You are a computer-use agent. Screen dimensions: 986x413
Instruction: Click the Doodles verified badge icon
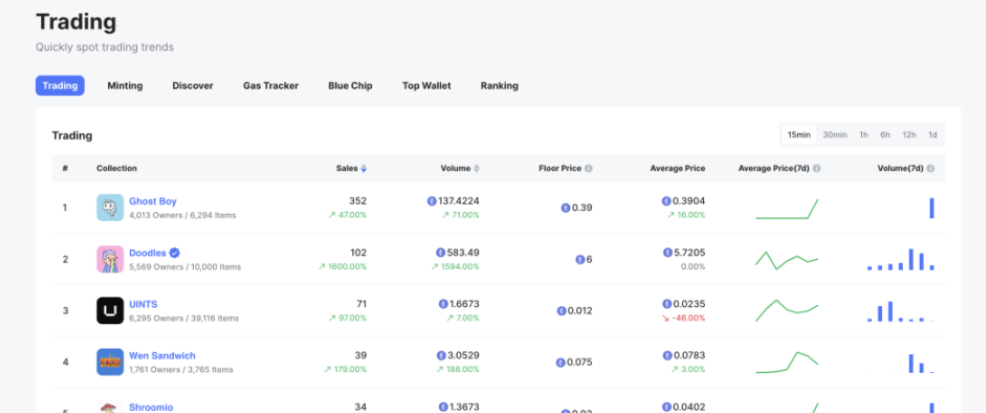point(175,253)
